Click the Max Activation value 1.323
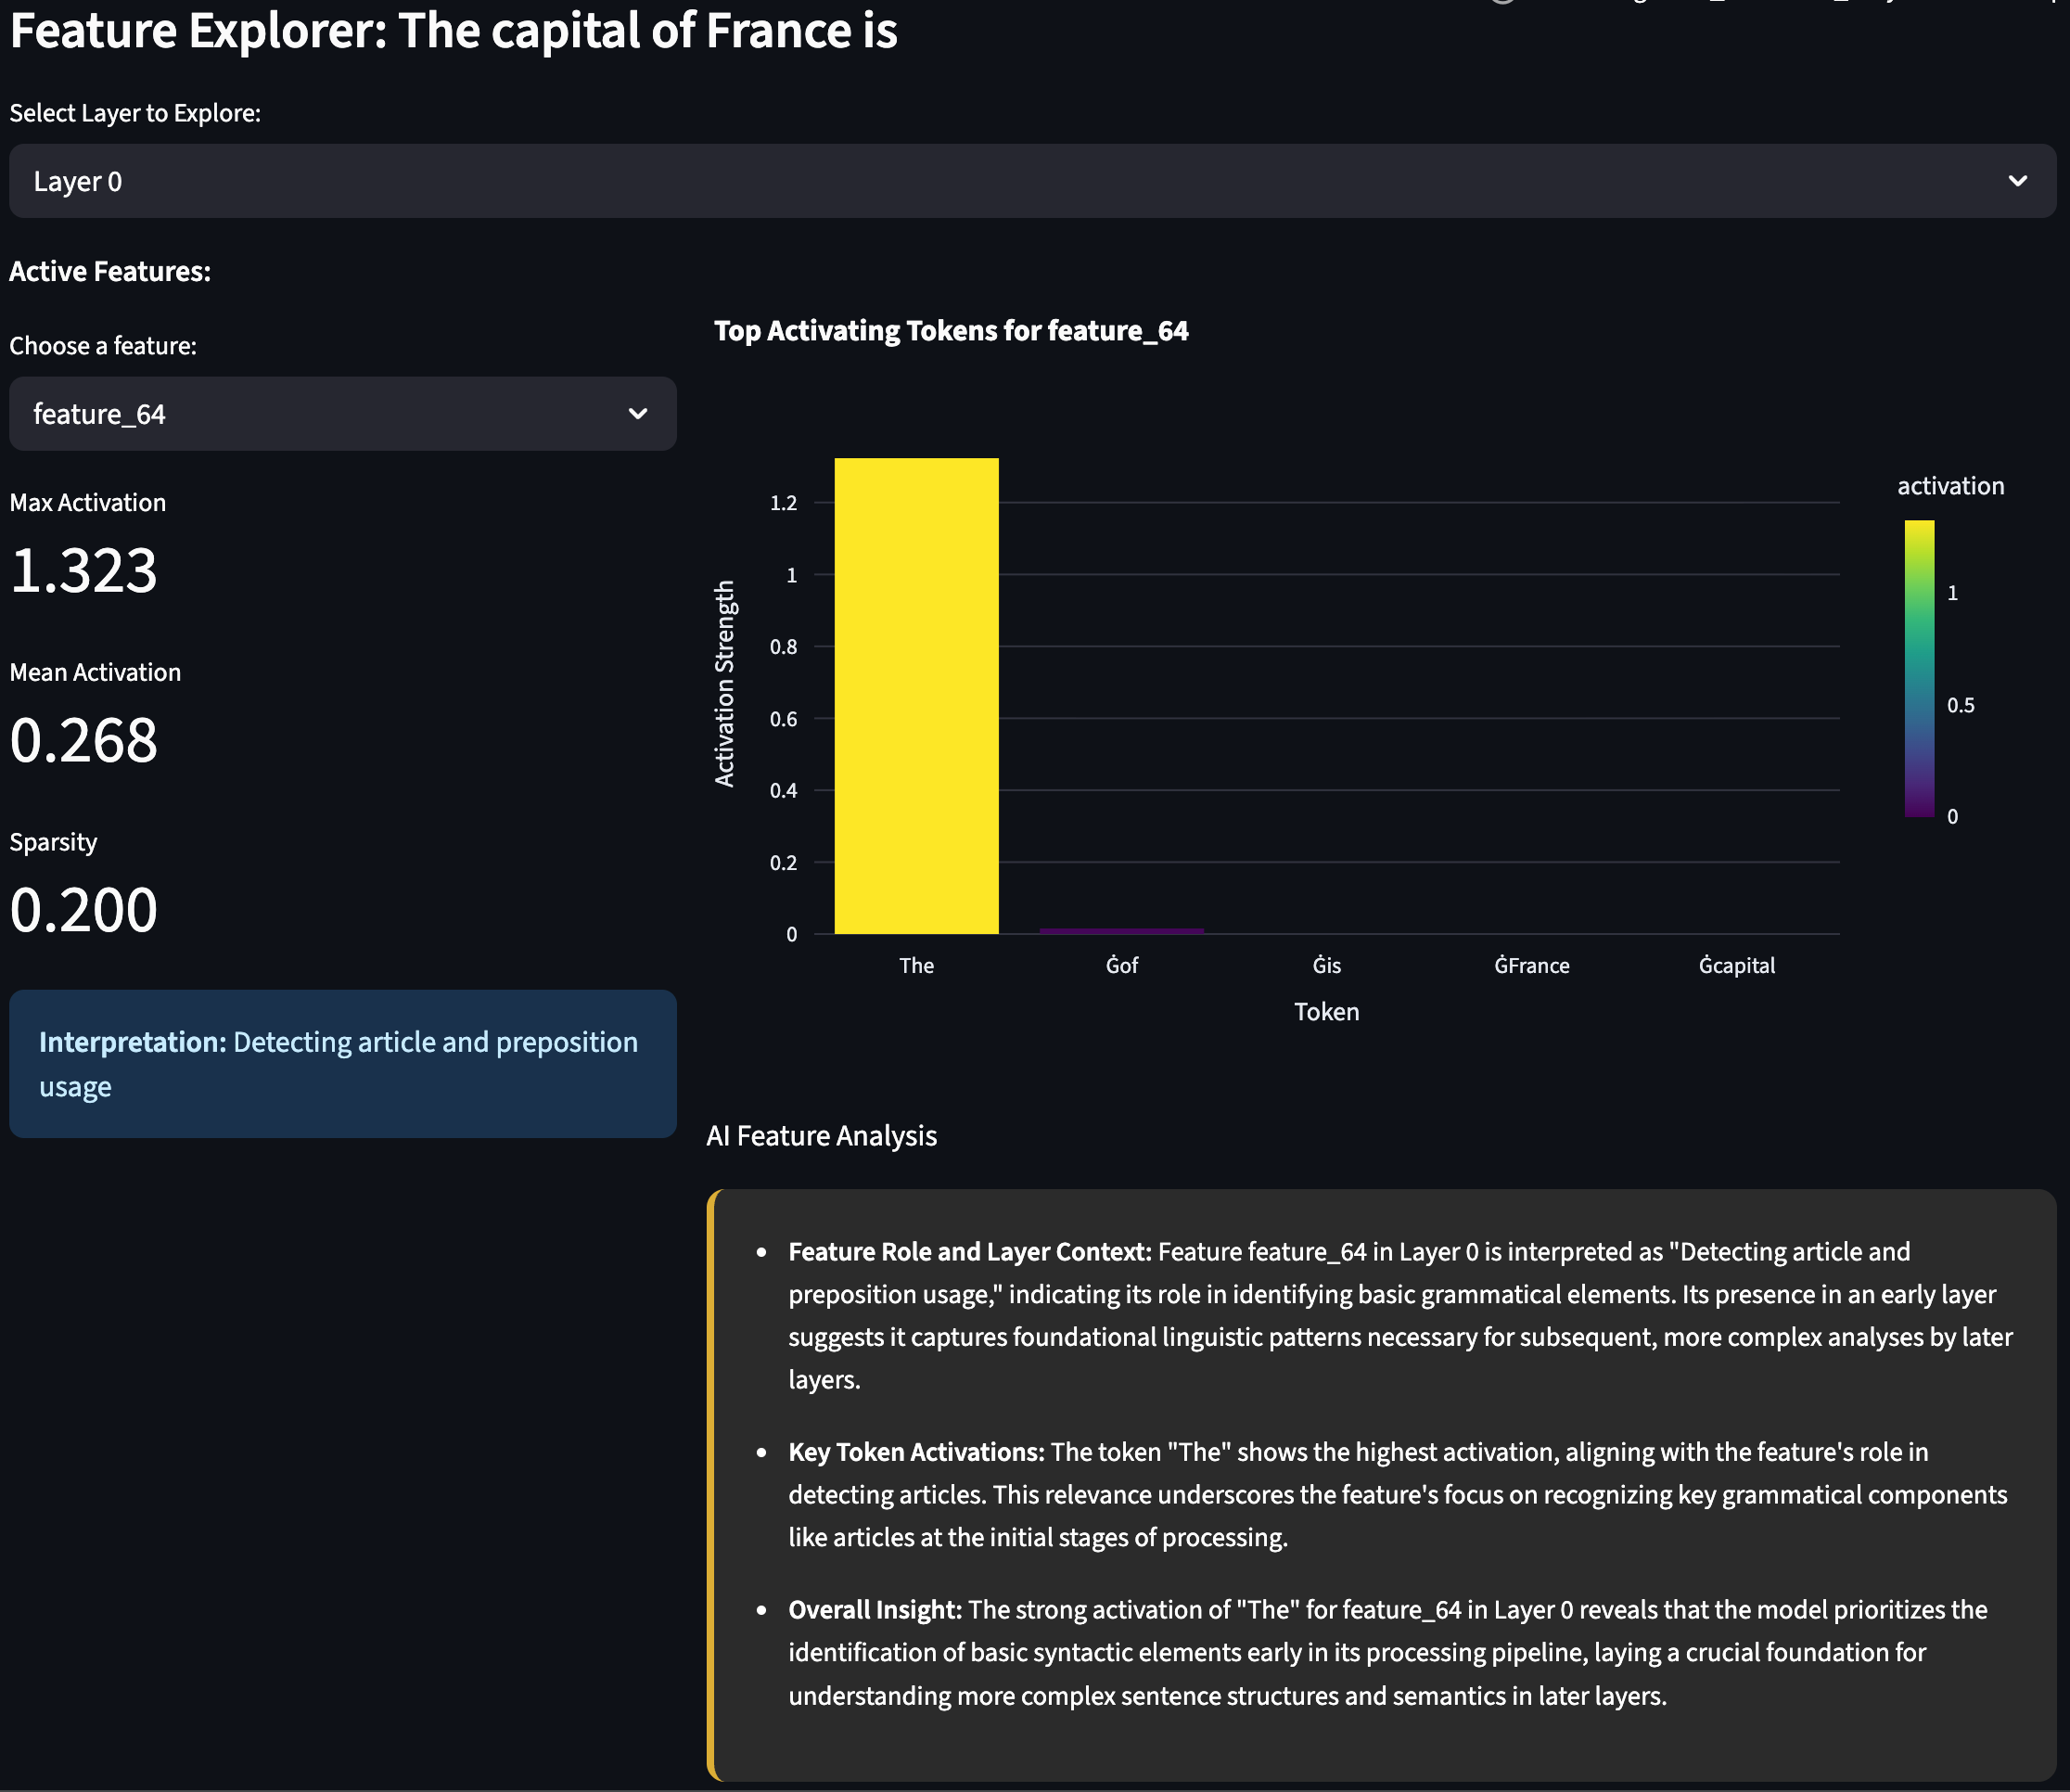This screenshot has width=2070, height=1792. click(84, 571)
